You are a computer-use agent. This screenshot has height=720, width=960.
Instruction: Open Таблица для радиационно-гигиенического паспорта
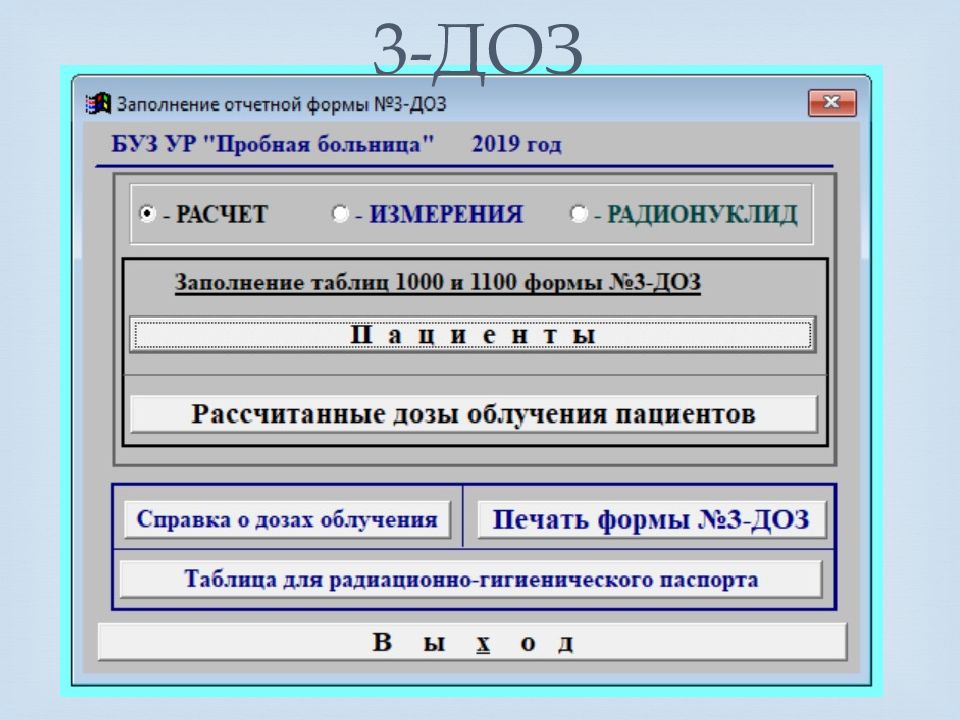click(470, 579)
